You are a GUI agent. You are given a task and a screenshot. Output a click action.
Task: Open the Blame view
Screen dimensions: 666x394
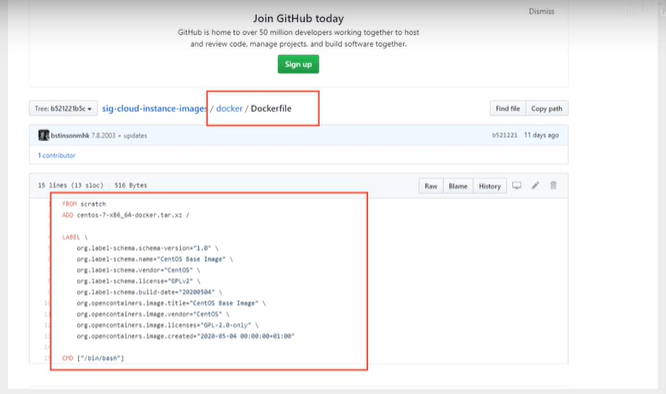[458, 186]
